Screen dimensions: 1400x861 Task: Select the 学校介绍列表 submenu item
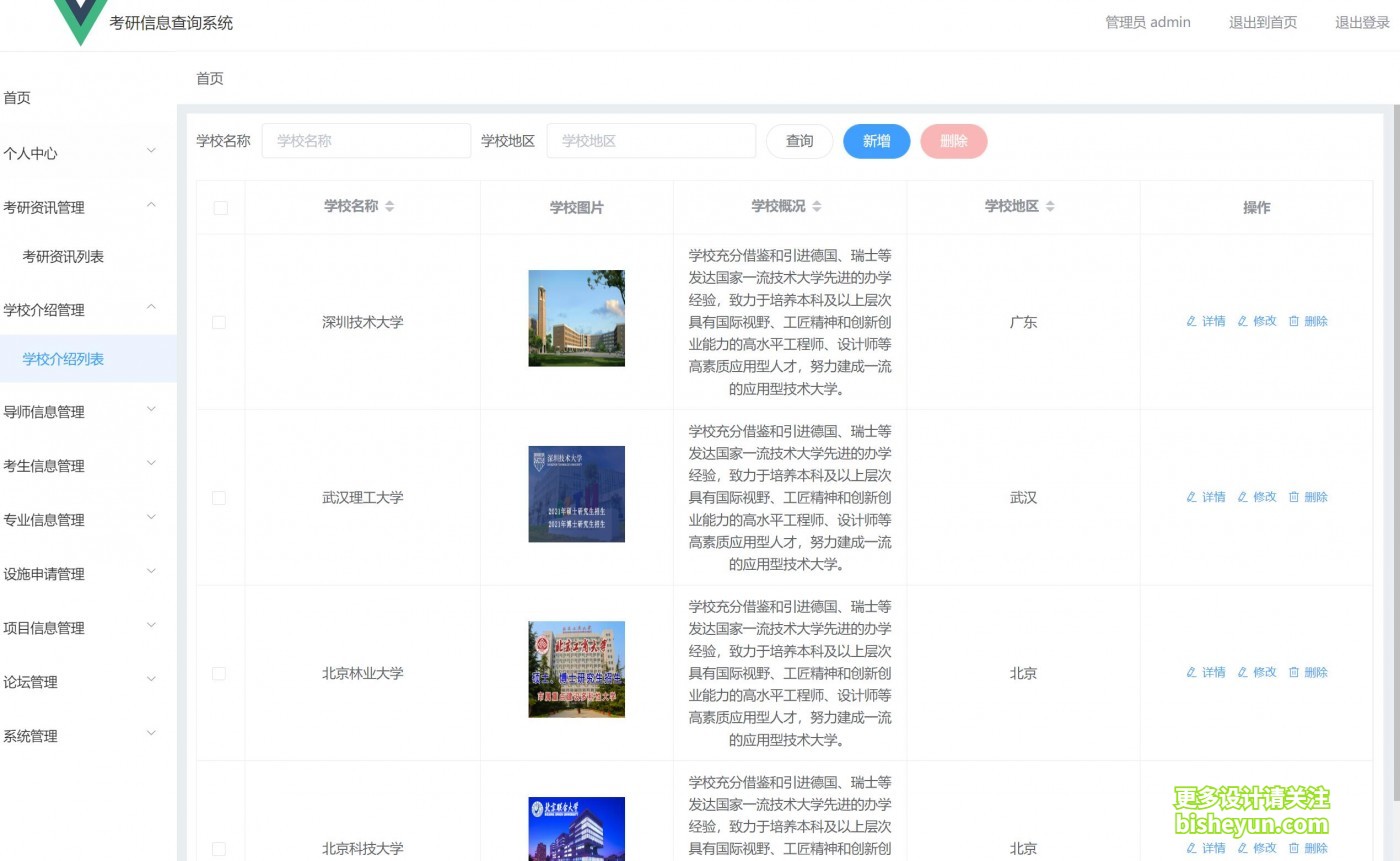pyautogui.click(x=88, y=359)
